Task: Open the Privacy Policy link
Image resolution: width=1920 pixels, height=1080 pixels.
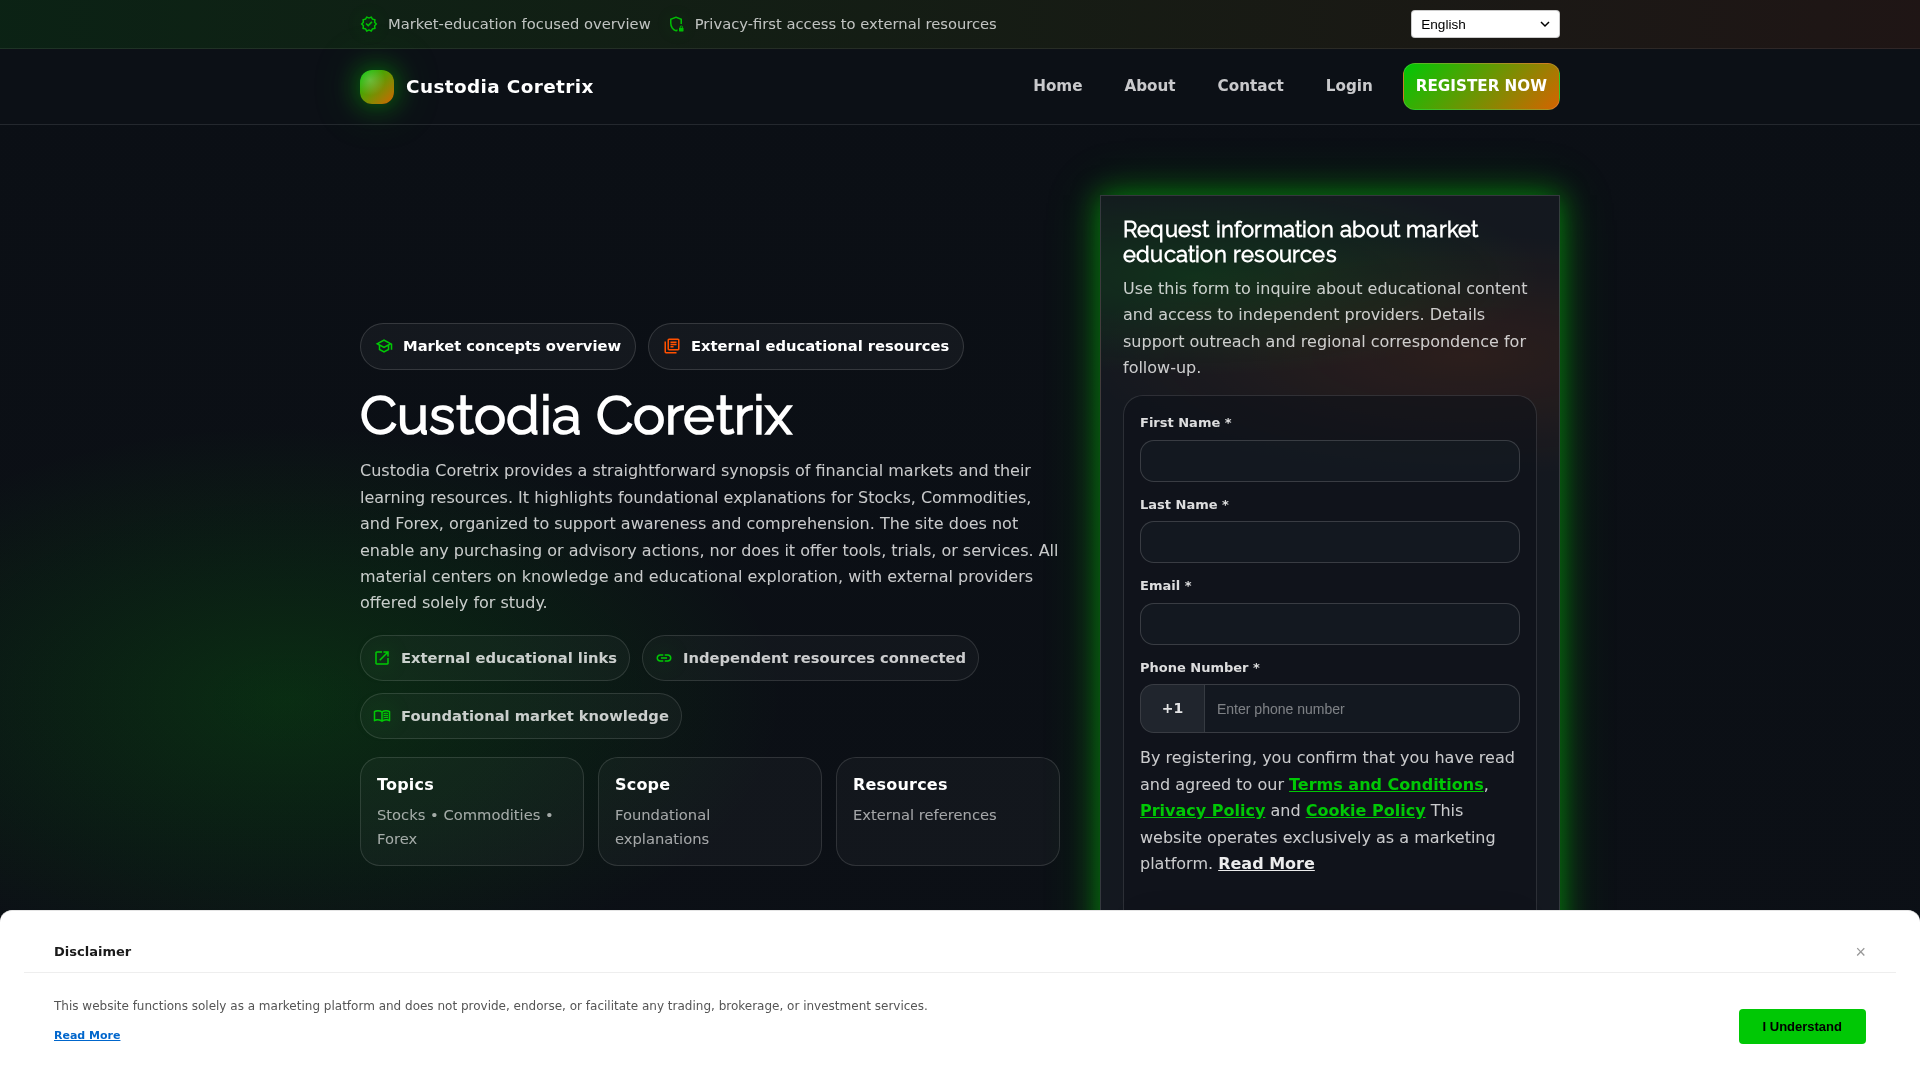Action: [x=1202, y=811]
